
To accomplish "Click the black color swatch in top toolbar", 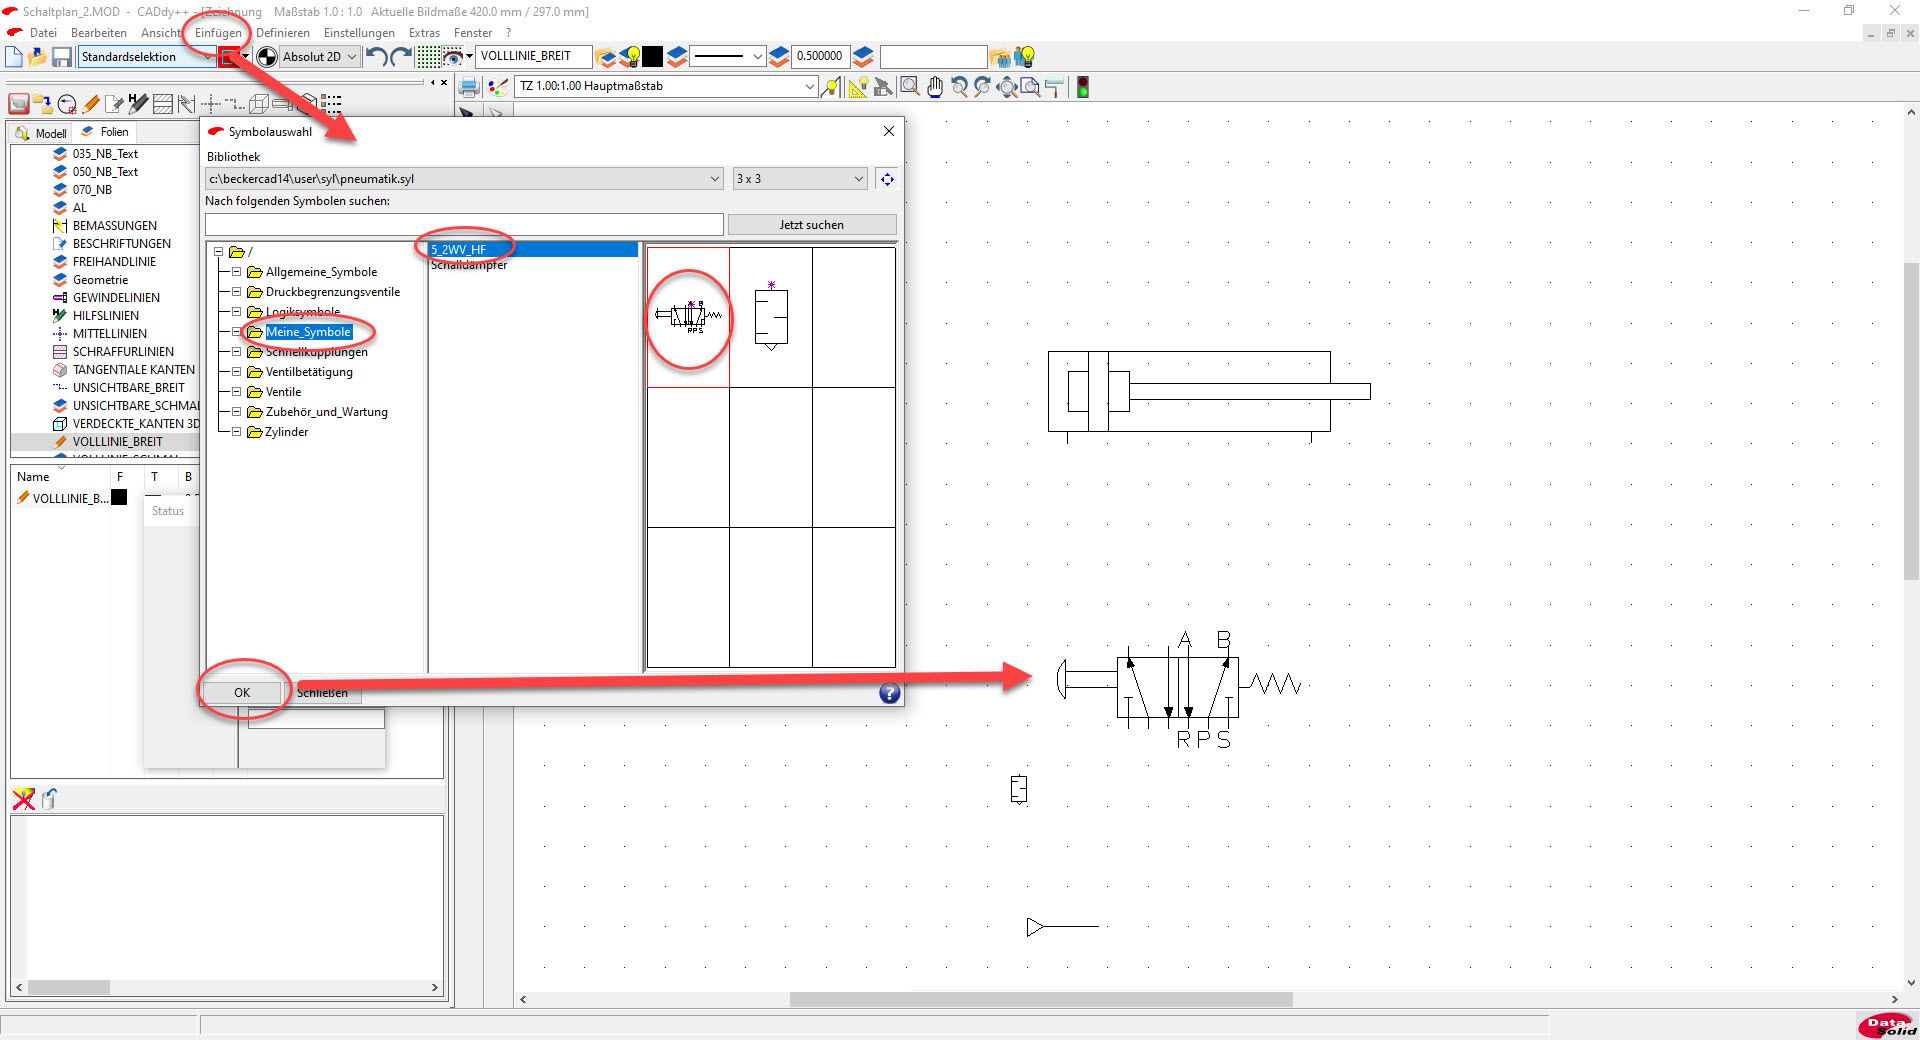I will coord(652,57).
